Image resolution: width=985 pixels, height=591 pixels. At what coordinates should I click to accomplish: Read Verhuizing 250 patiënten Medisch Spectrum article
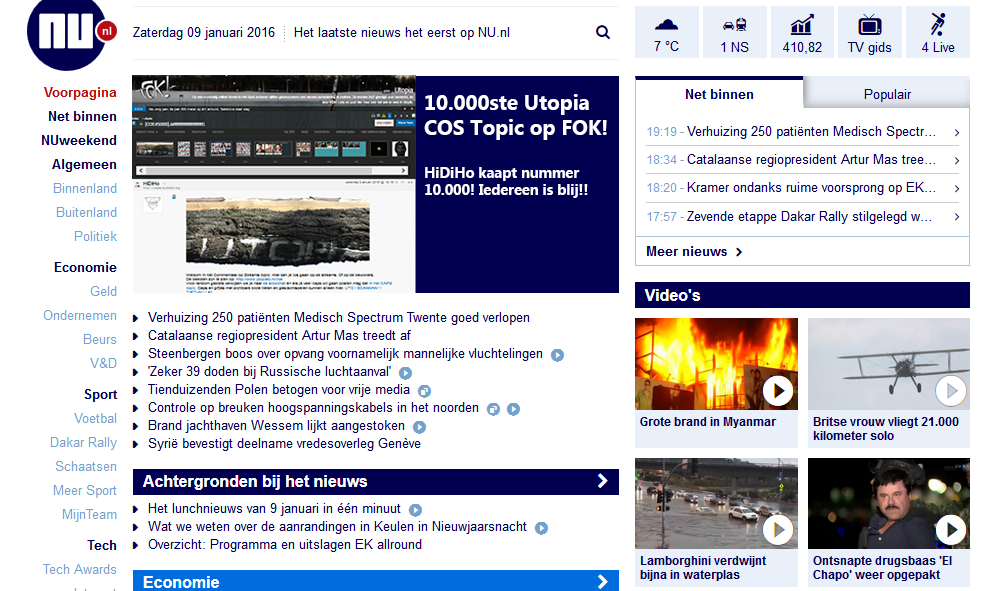click(x=339, y=318)
